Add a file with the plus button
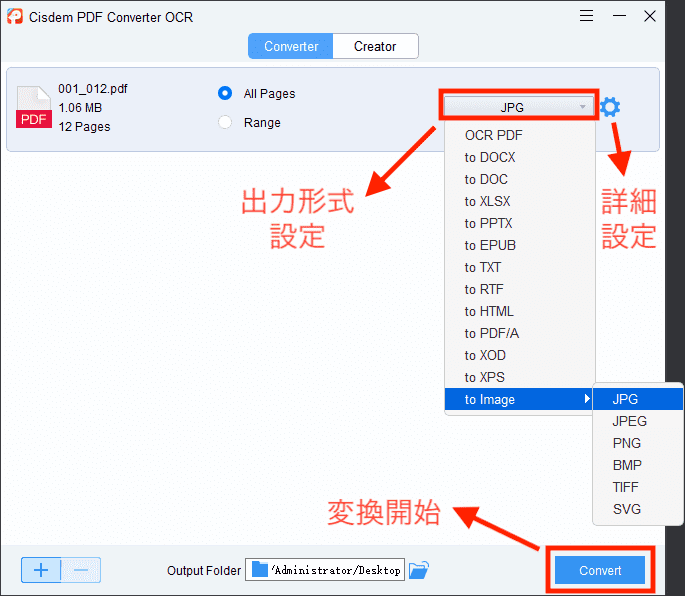 click(x=41, y=570)
